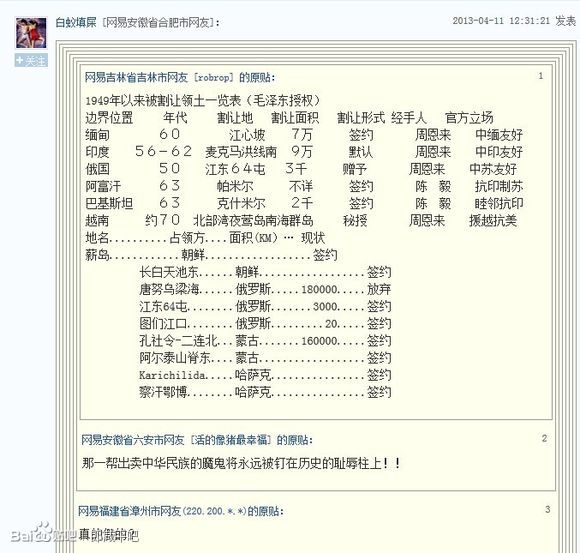Open 白蚁填屎 username profile link
580x553 pixels.
click(76, 23)
